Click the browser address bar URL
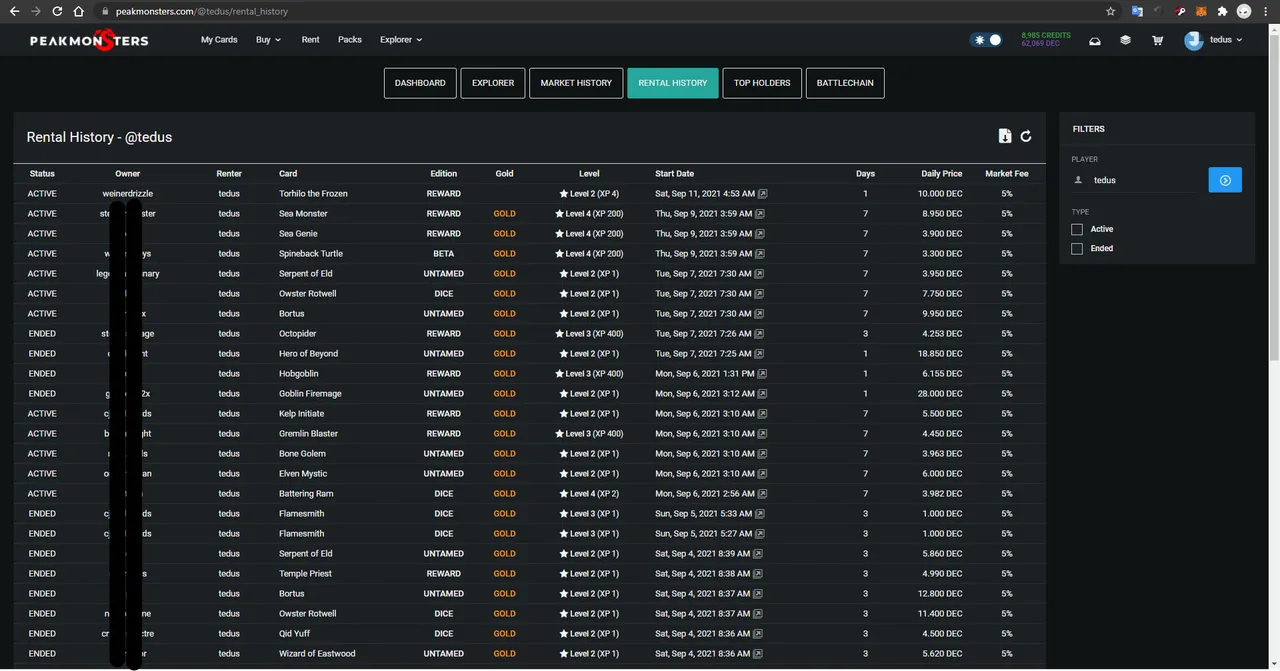The width and height of the screenshot is (1280, 671). (202, 11)
